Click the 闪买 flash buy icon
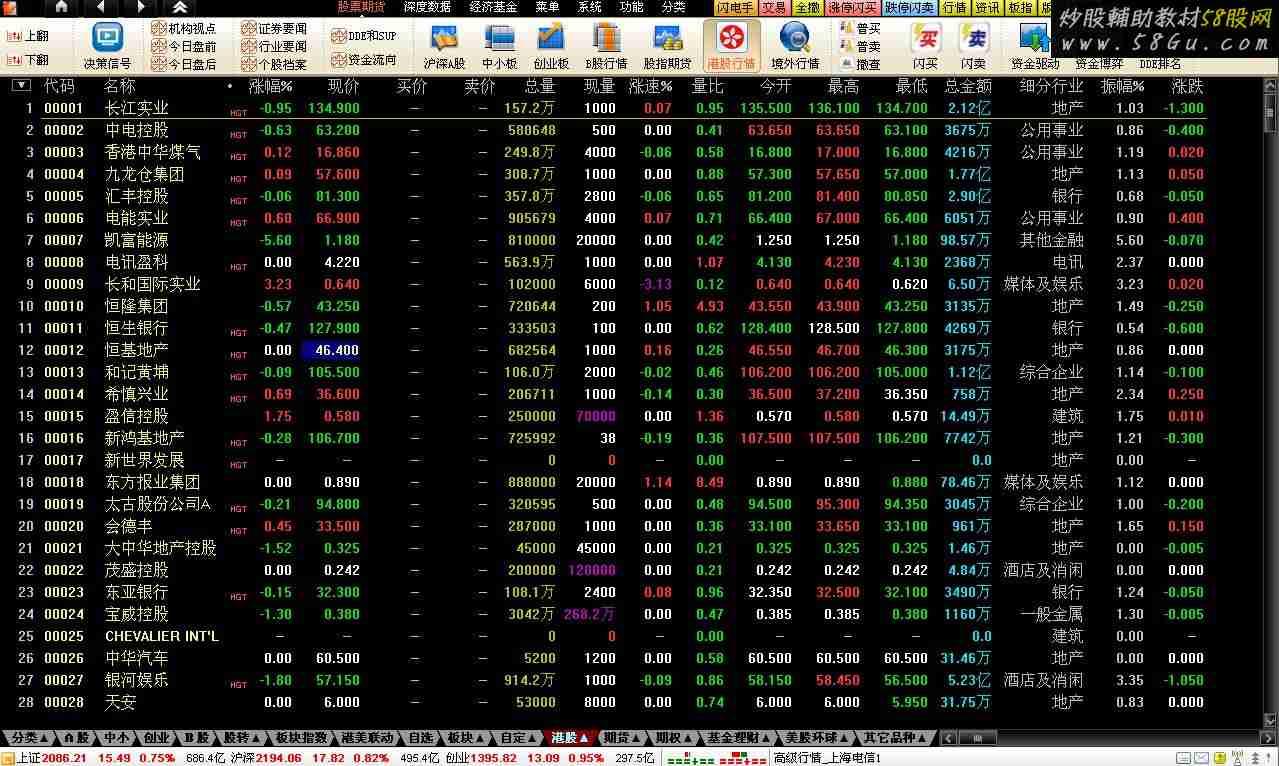 pos(926,46)
